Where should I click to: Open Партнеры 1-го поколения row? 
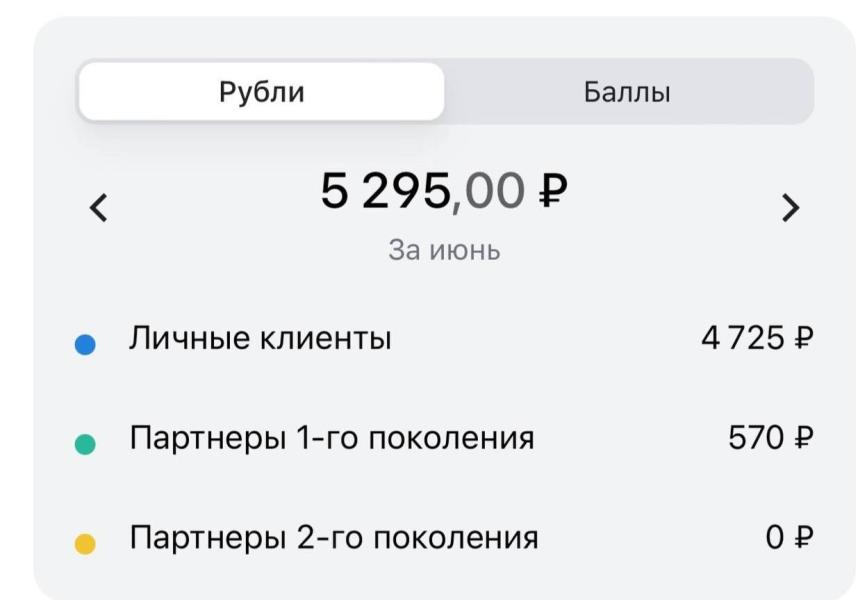click(444, 438)
